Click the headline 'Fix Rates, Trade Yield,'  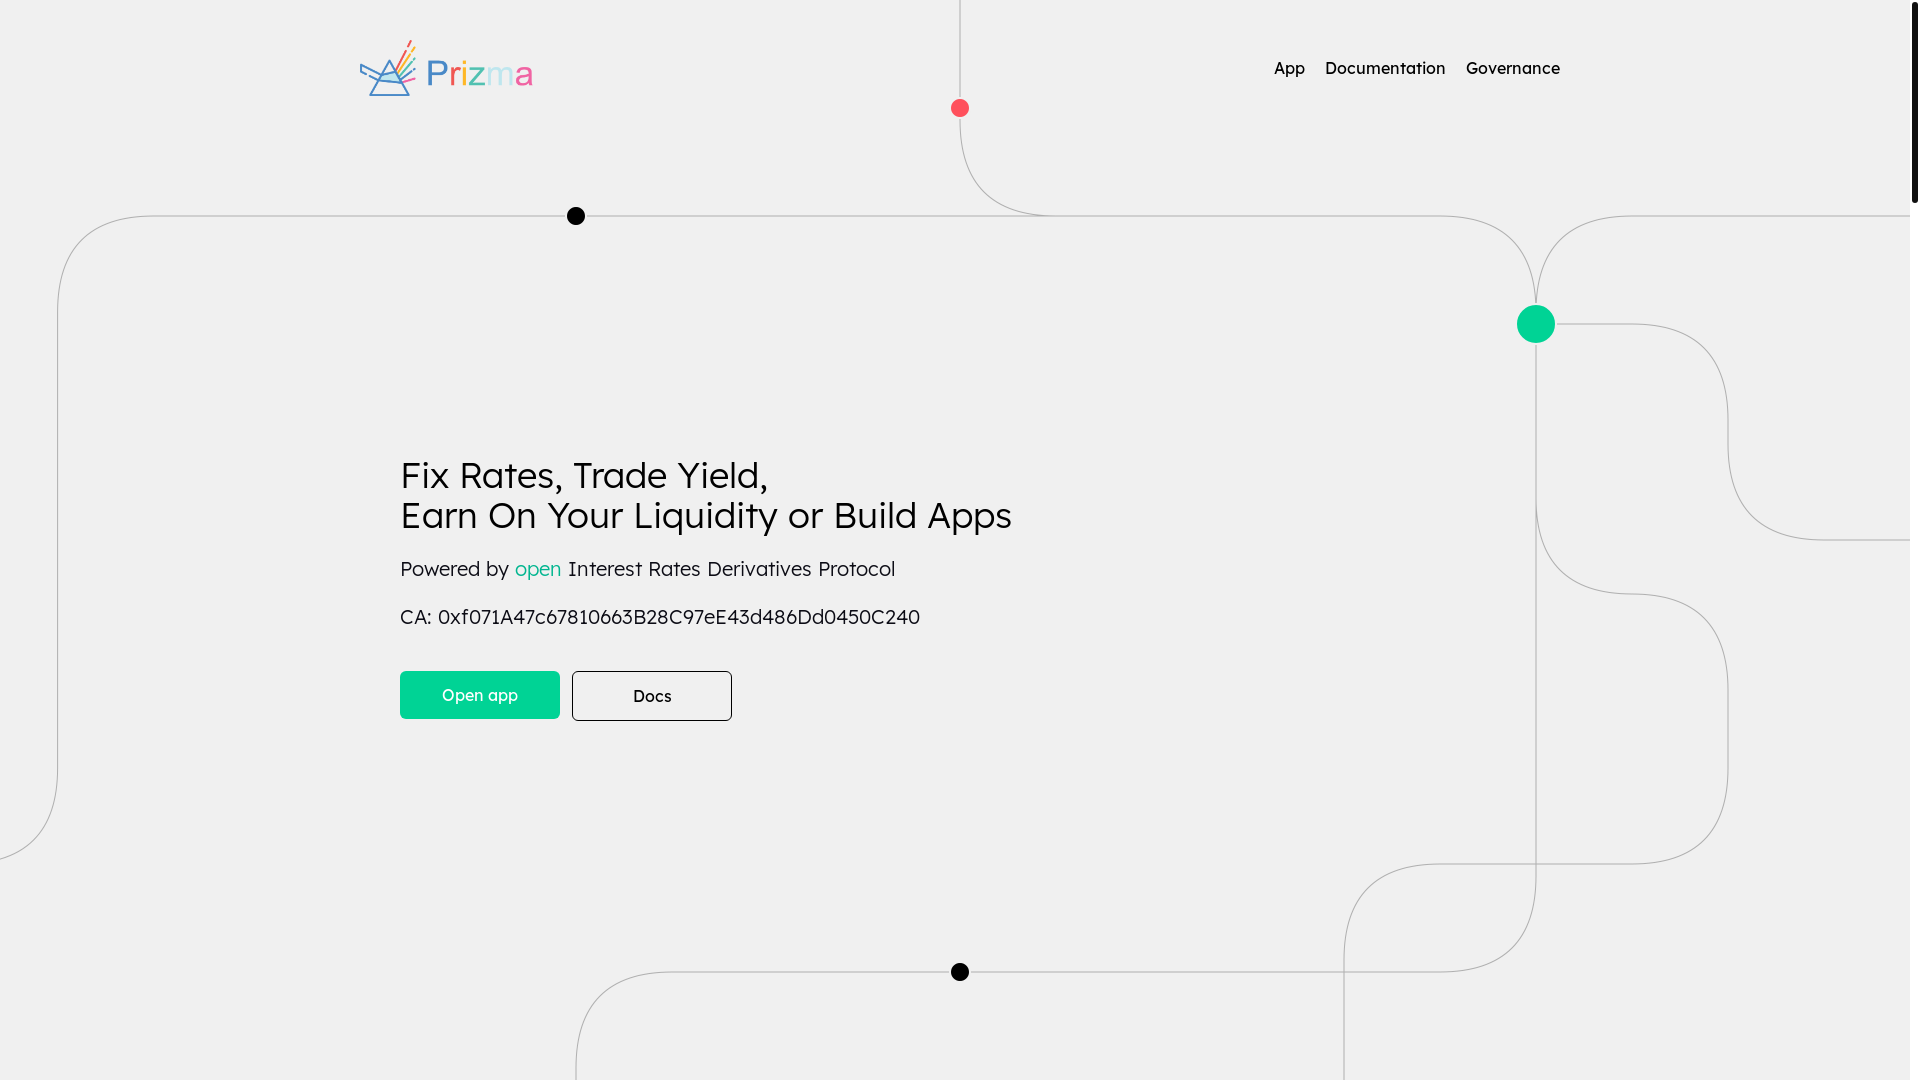click(x=584, y=475)
